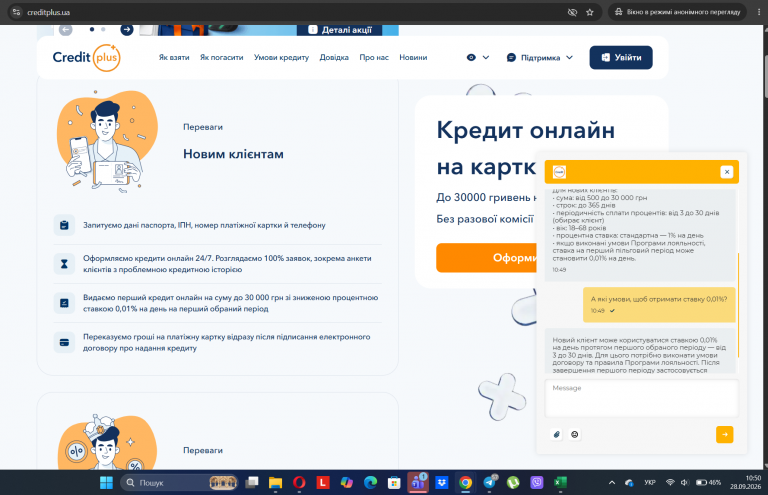768x495 pixels.
Task: Open Microsoft Edge from taskbar
Action: [x=371, y=483]
